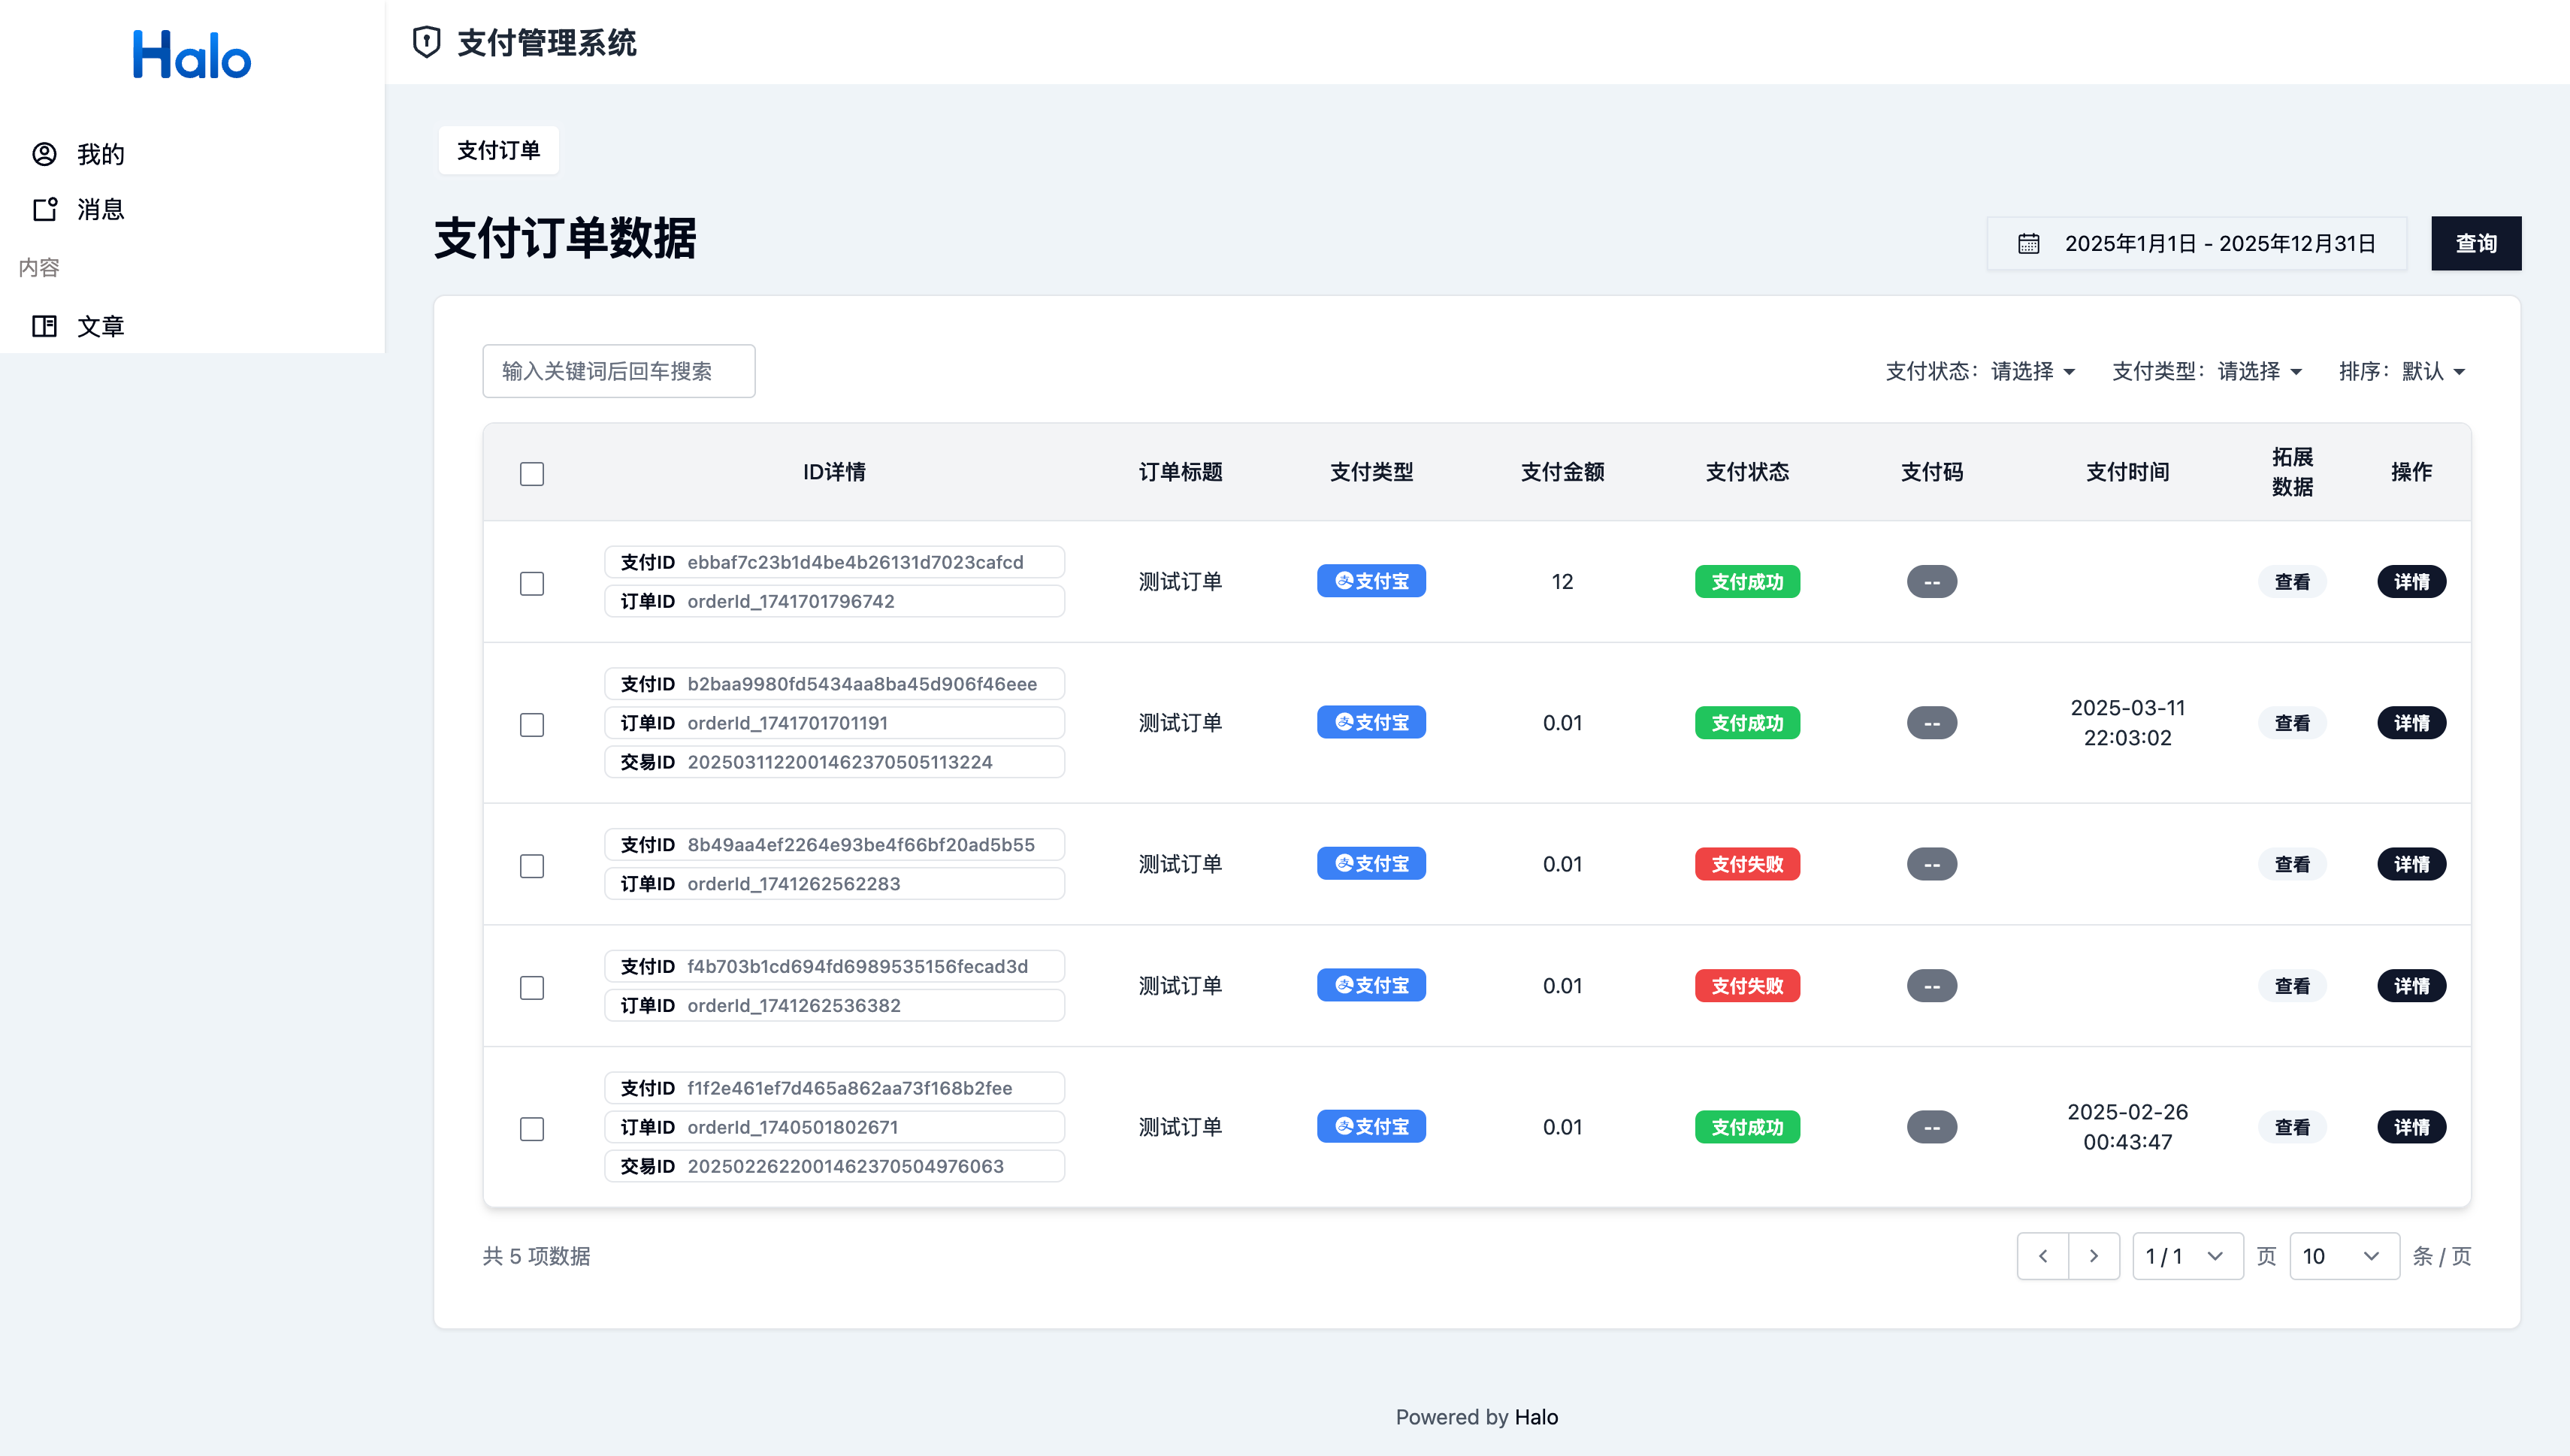
Task: Toggle the select-all checkbox in table header
Action: point(531,473)
